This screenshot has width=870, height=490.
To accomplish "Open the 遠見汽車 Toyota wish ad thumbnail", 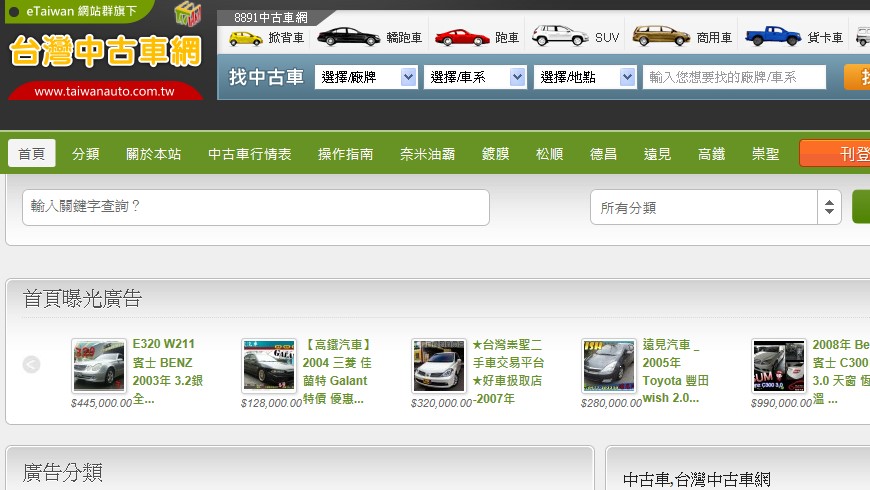I will coord(609,366).
